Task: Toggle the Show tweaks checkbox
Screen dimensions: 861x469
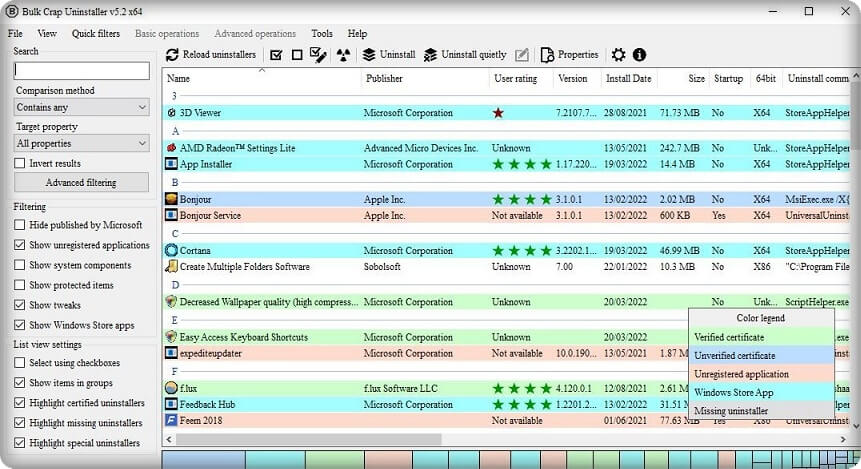Action: point(20,305)
